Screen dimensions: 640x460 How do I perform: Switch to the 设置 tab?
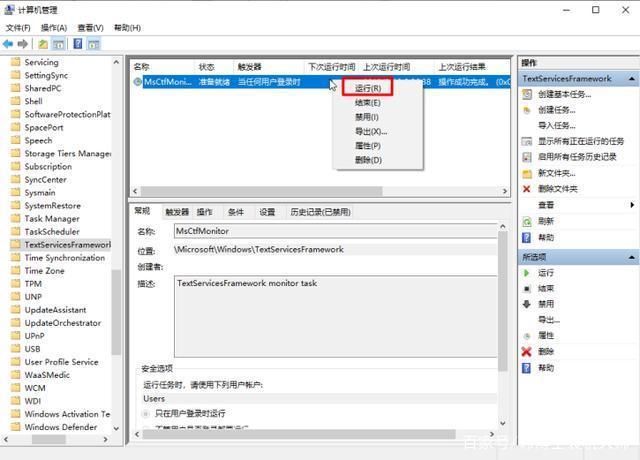267,212
